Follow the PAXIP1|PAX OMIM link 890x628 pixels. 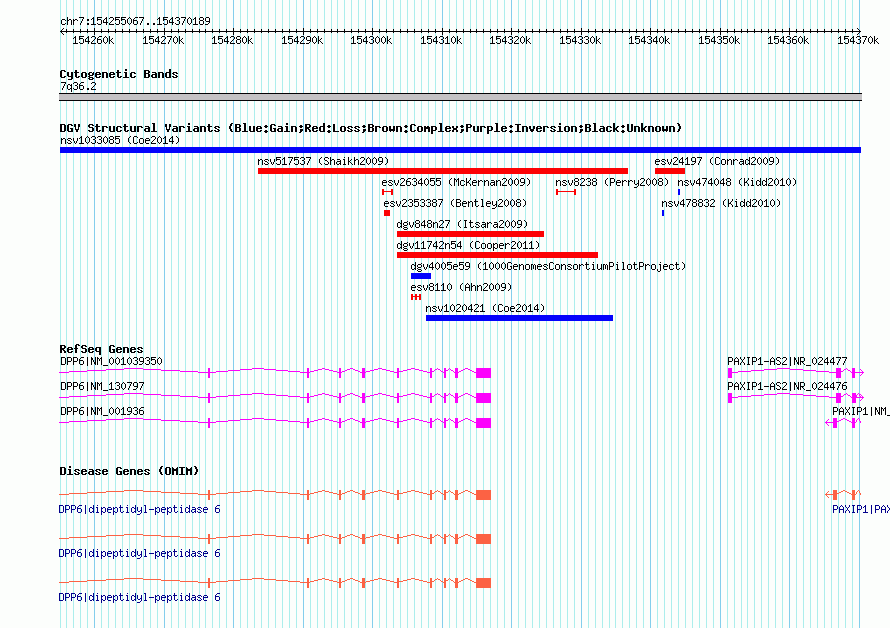(x=860, y=509)
